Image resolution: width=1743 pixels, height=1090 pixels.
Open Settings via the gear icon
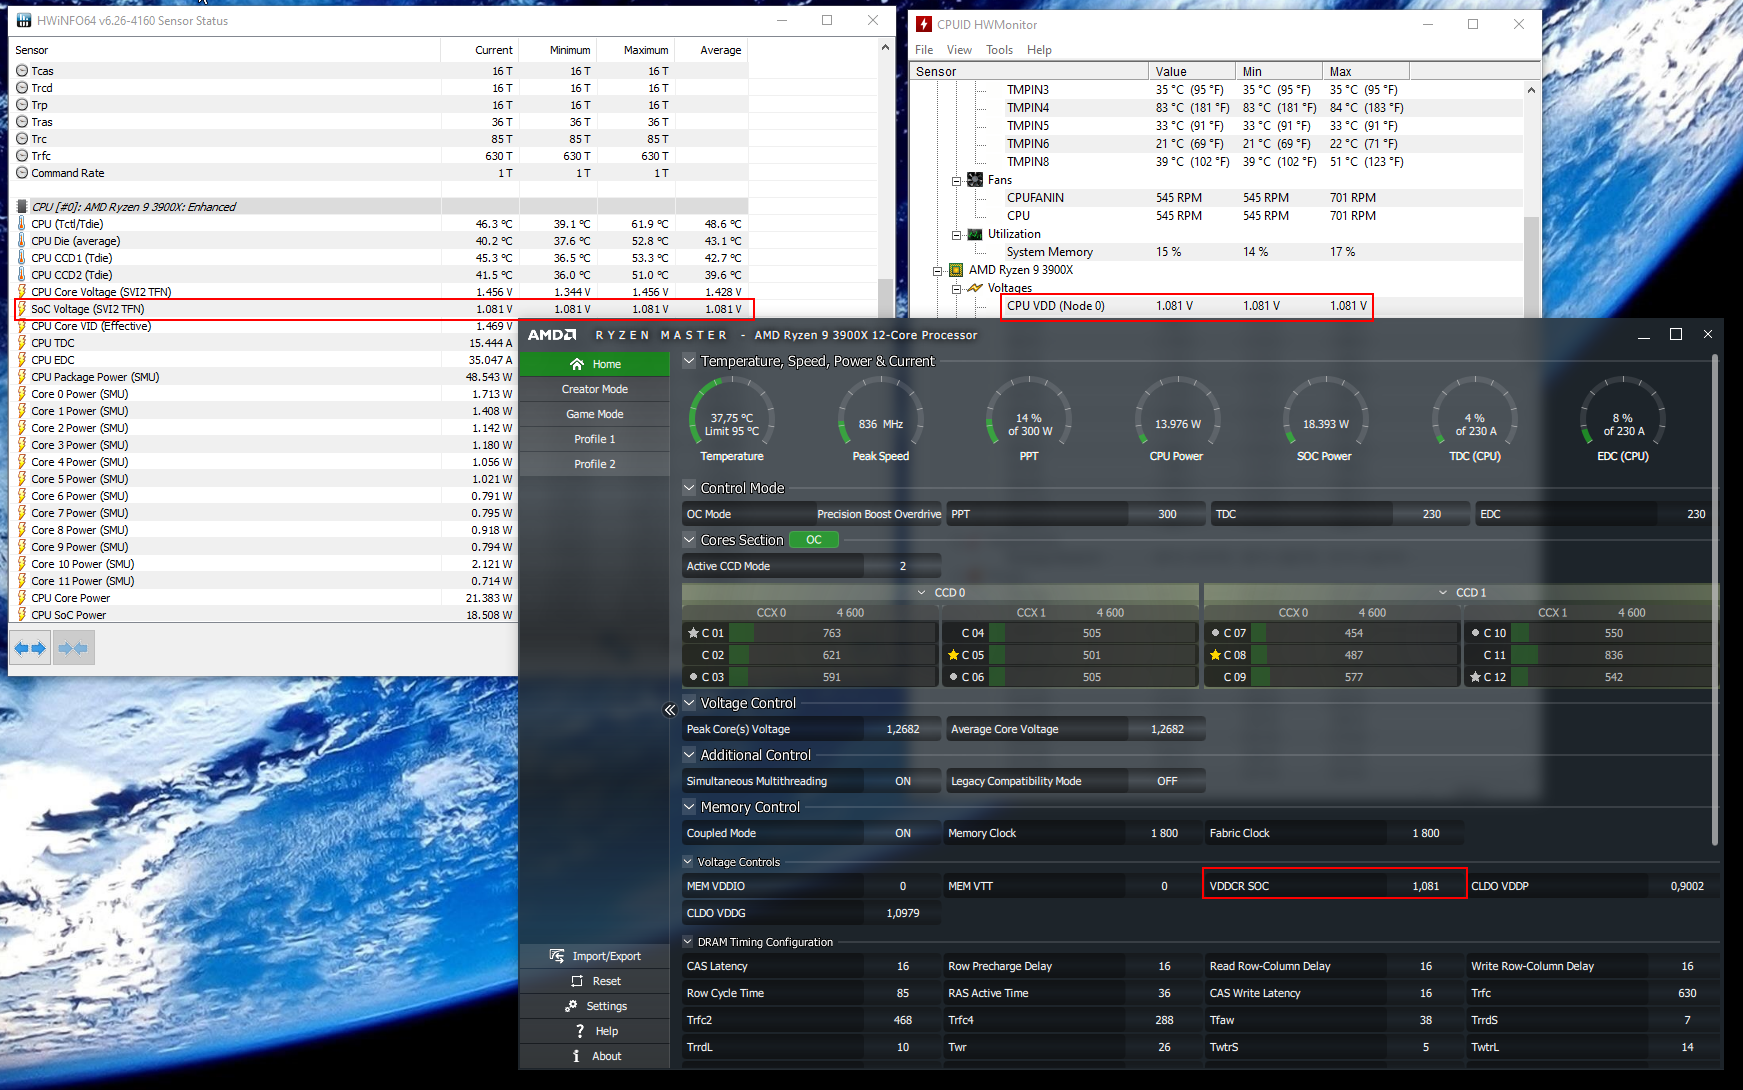pyautogui.click(x=571, y=1006)
